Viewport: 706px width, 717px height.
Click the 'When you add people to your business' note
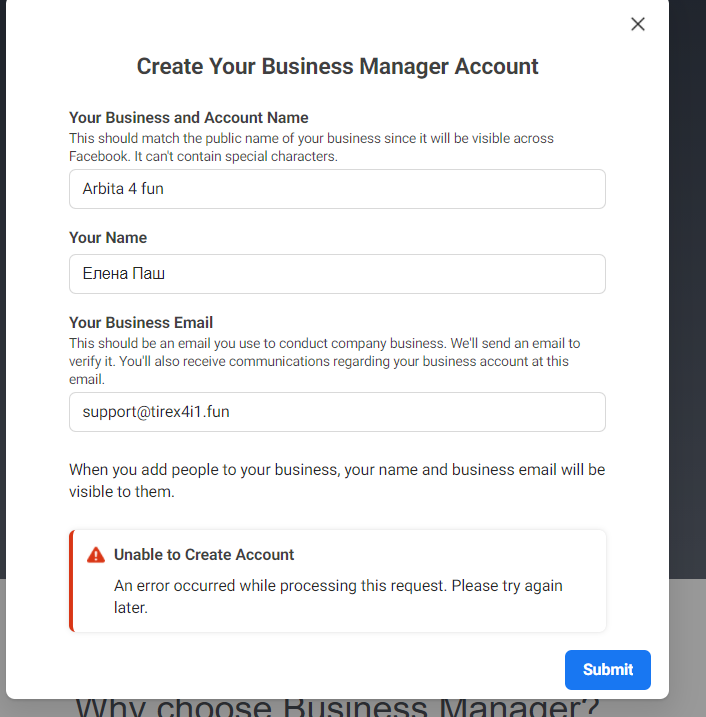337,481
